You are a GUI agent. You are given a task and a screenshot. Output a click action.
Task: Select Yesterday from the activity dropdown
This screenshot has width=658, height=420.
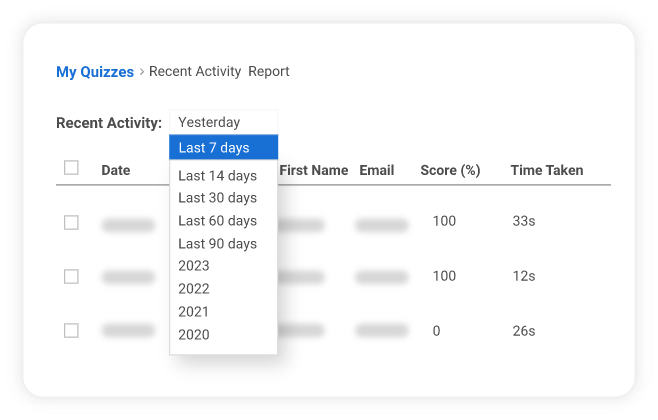click(209, 123)
